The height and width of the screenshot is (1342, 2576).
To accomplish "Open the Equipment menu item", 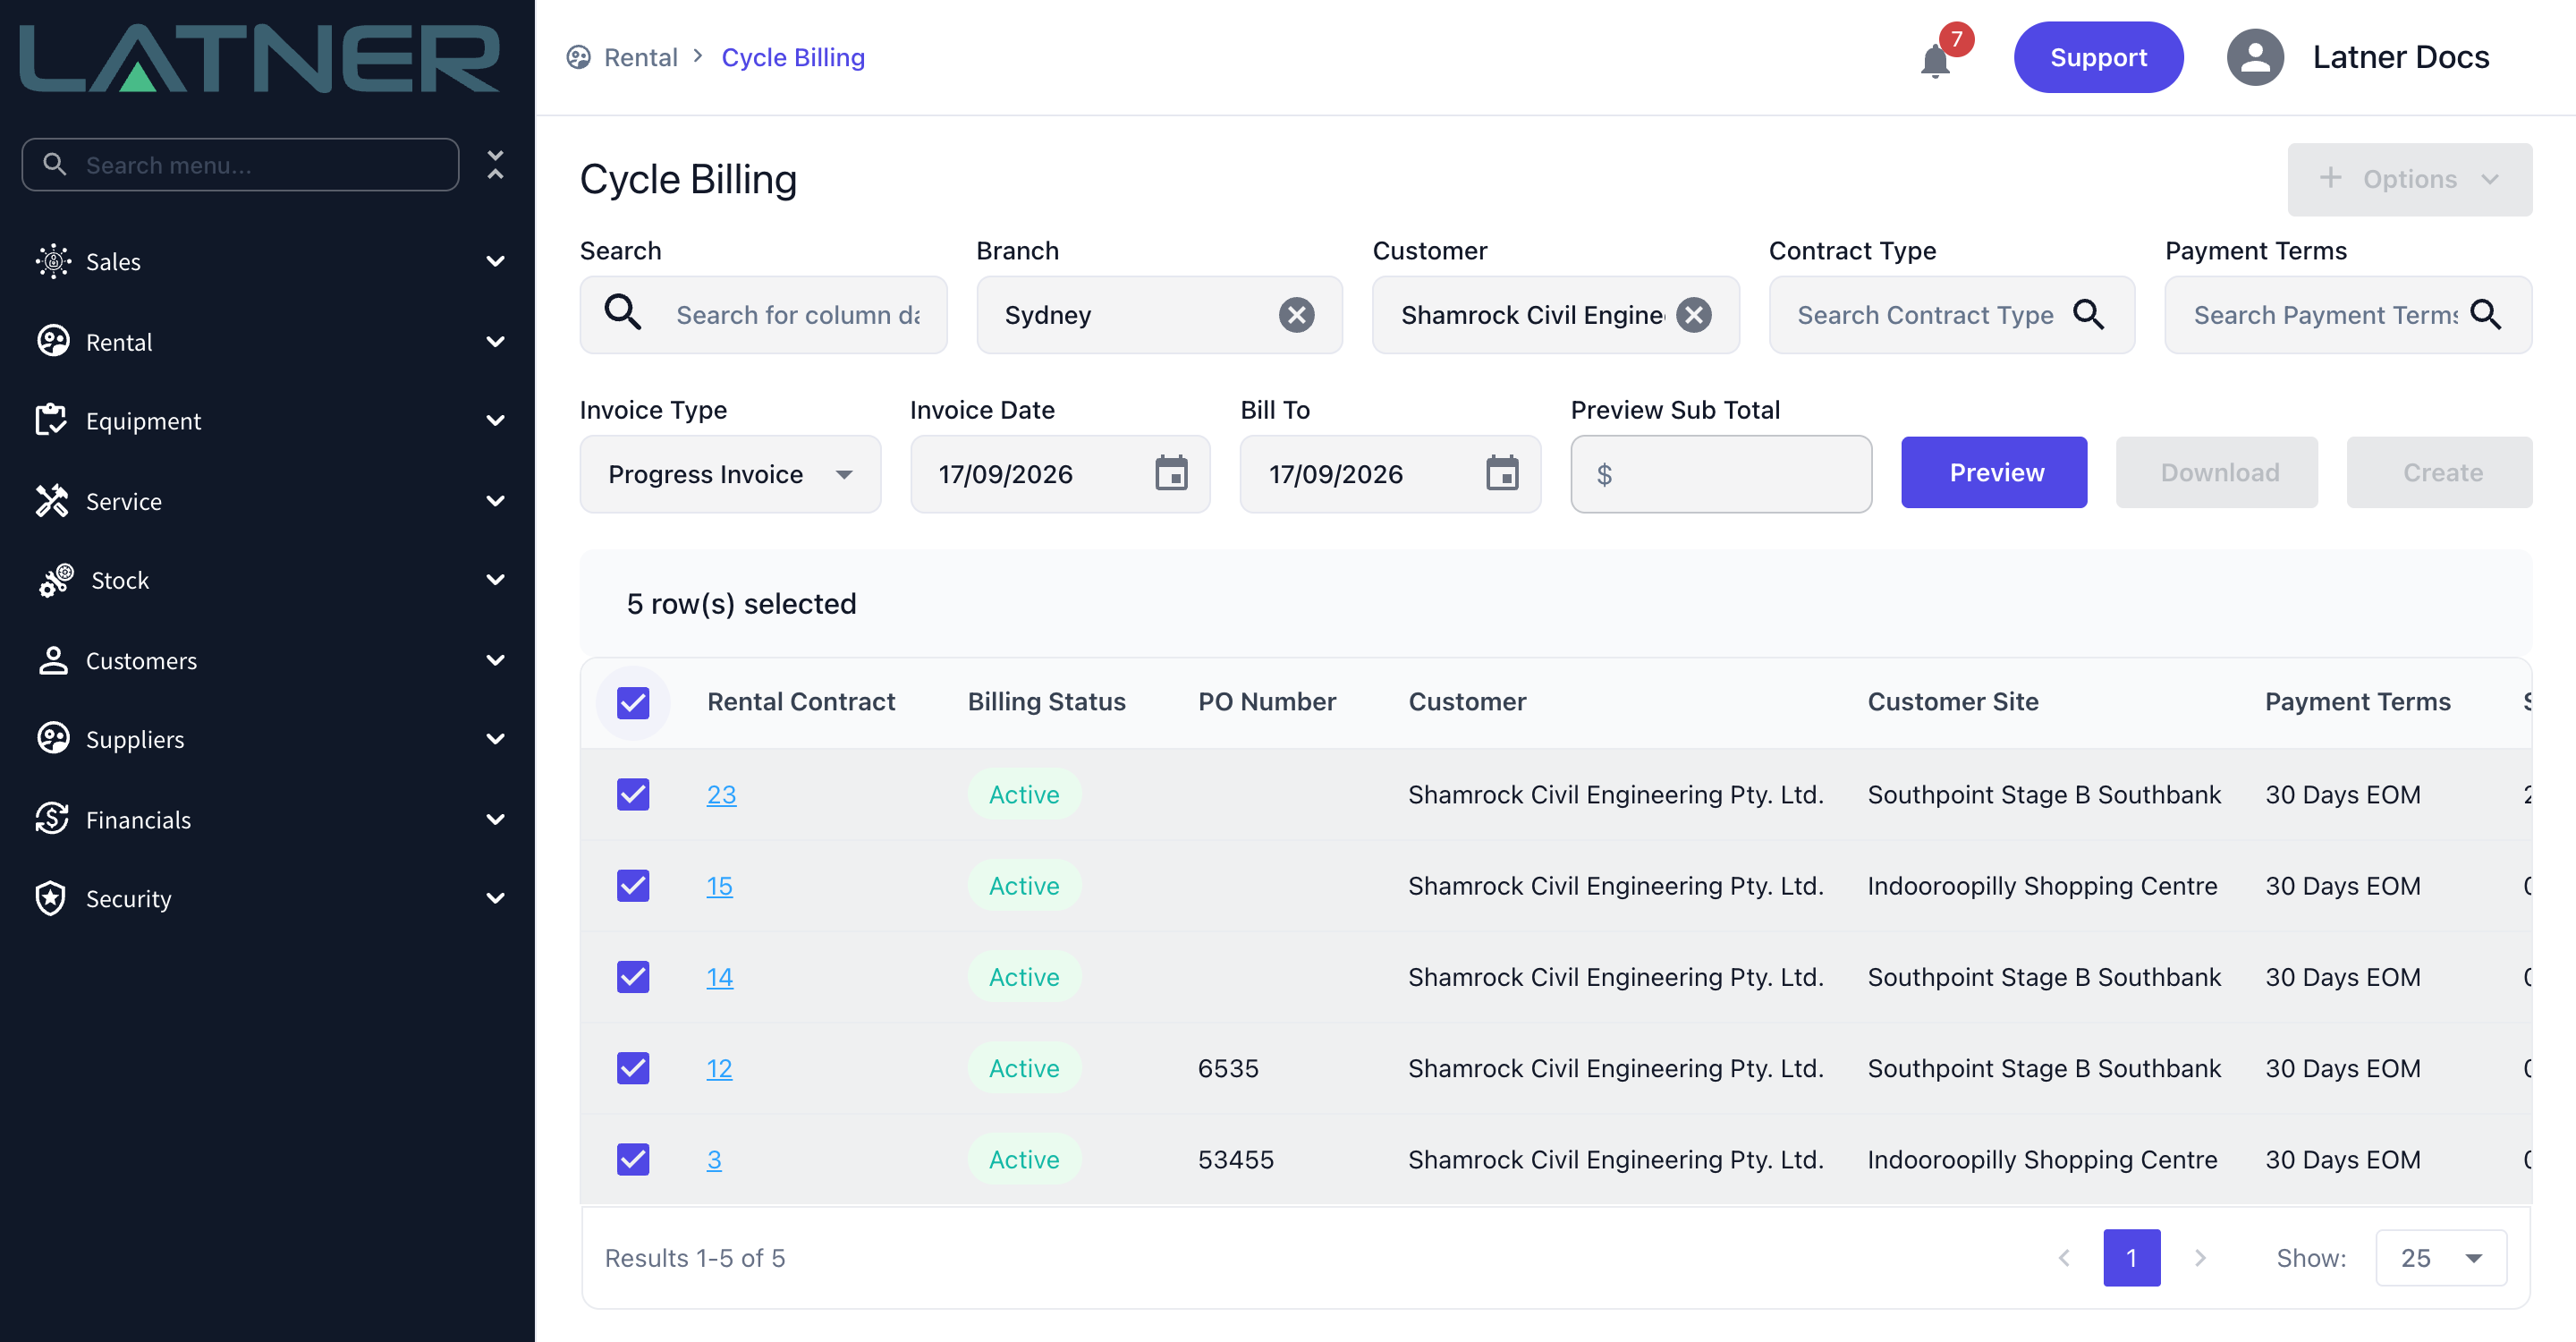I will (x=267, y=420).
